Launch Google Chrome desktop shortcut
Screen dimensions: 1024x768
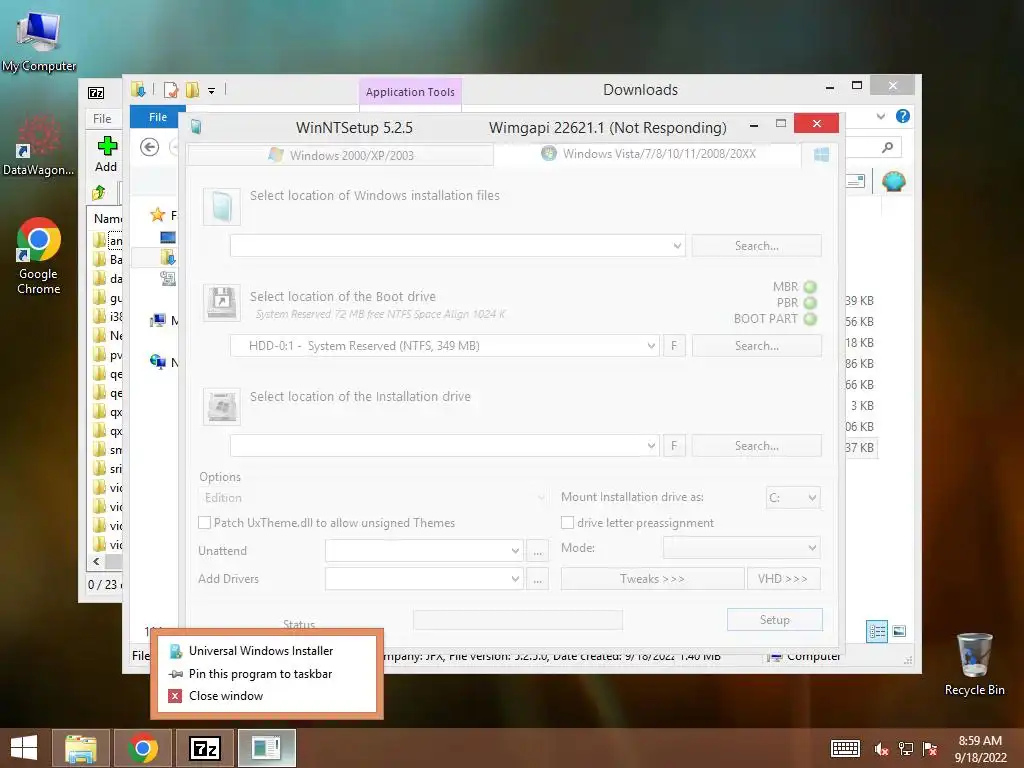coord(39,256)
